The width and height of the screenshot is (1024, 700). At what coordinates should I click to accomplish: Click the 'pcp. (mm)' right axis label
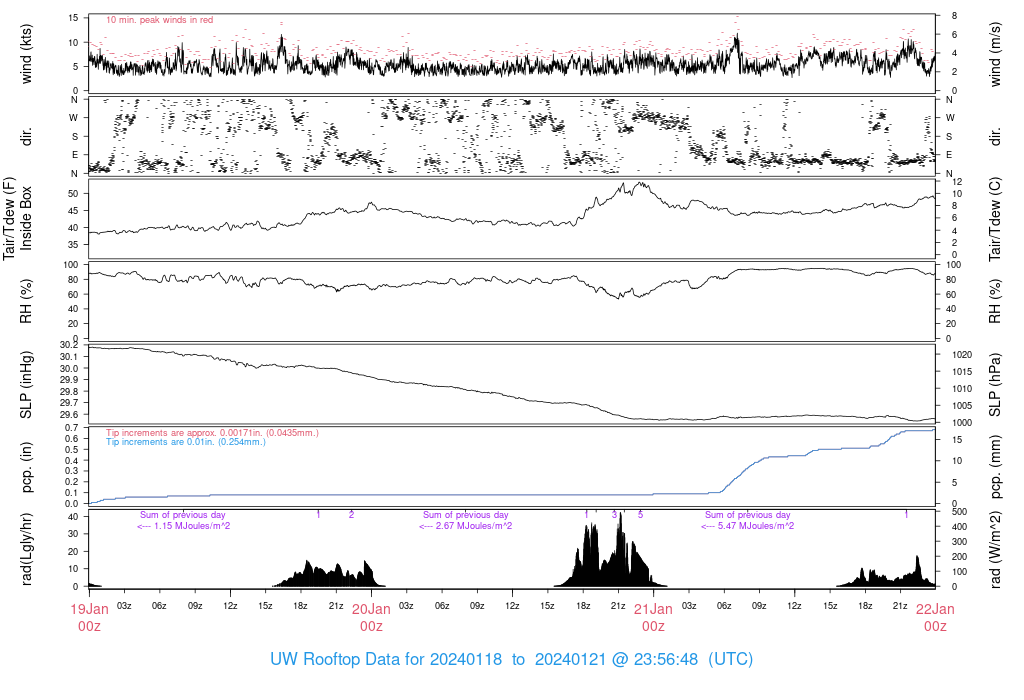(995, 467)
